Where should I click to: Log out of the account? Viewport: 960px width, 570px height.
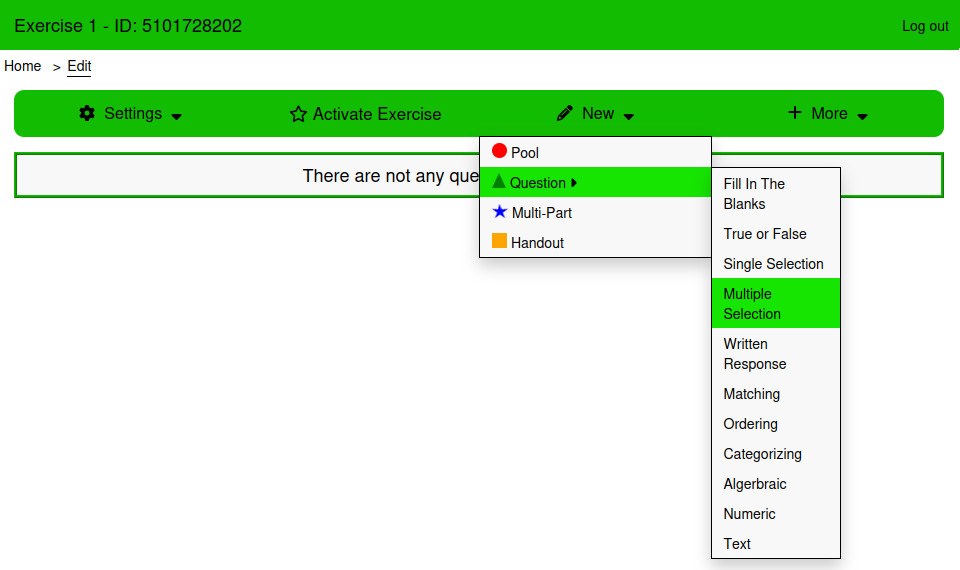[x=925, y=26]
